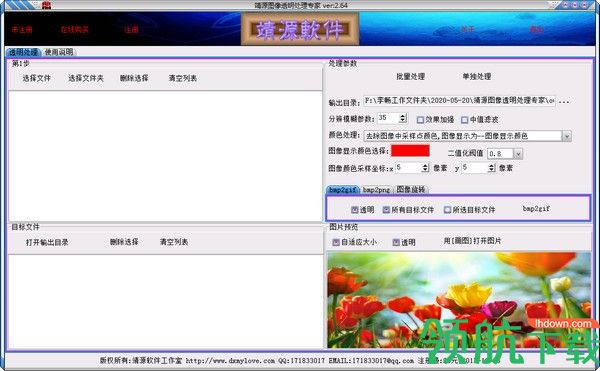The image size is (600, 371).
Task: Enable the 效果加强 checkbox
Action: (420, 120)
